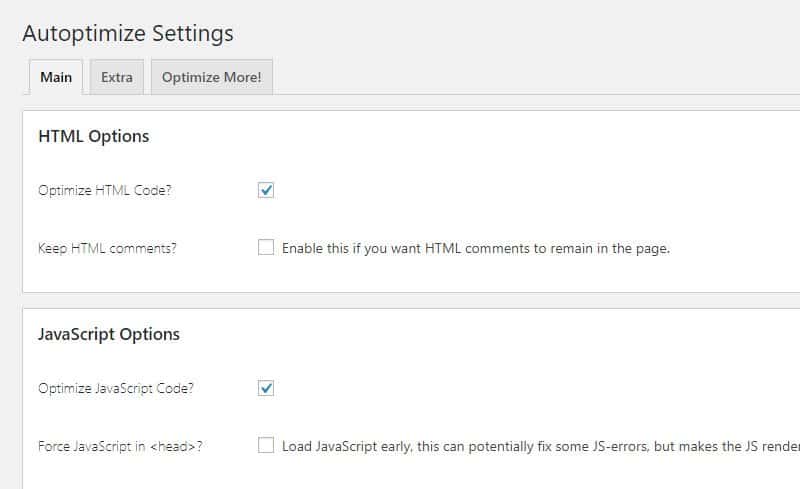Screen dimensions: 800x489
Task: Click the 'Optimize JavaScript Code?' label
Action: click(x=115, y=388)
